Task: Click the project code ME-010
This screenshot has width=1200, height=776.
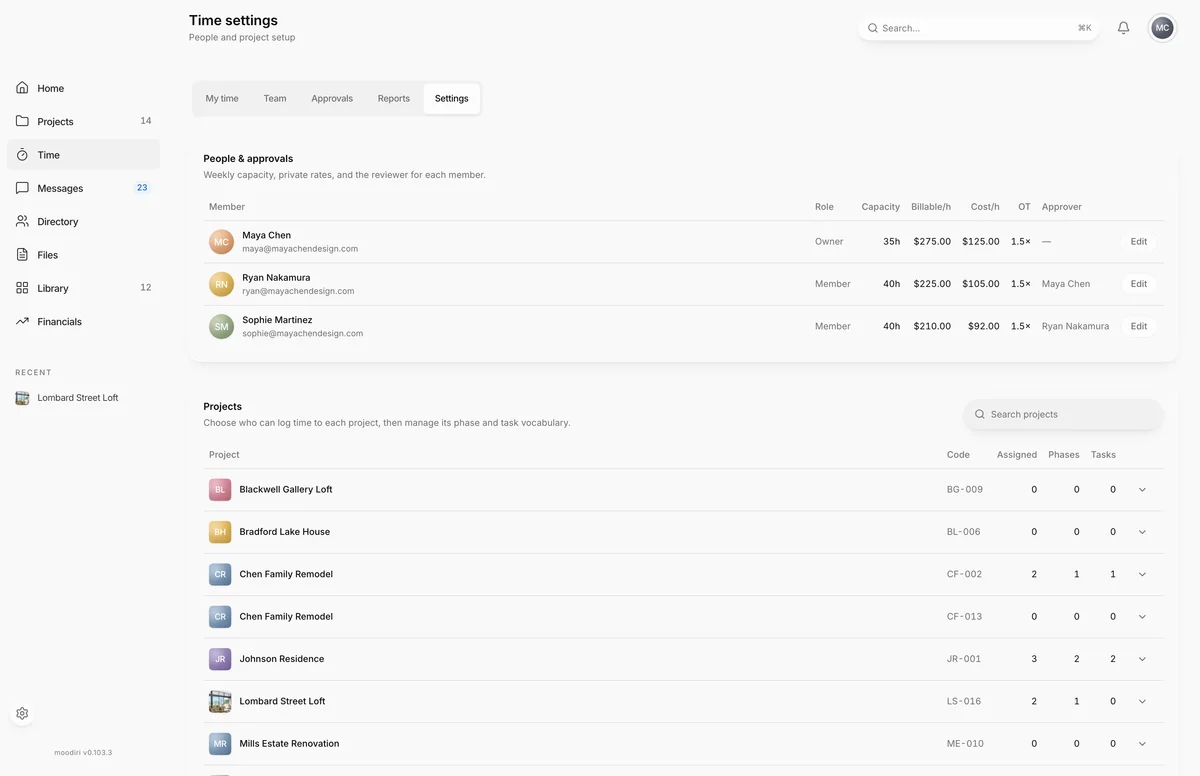Action: (965, 744)
